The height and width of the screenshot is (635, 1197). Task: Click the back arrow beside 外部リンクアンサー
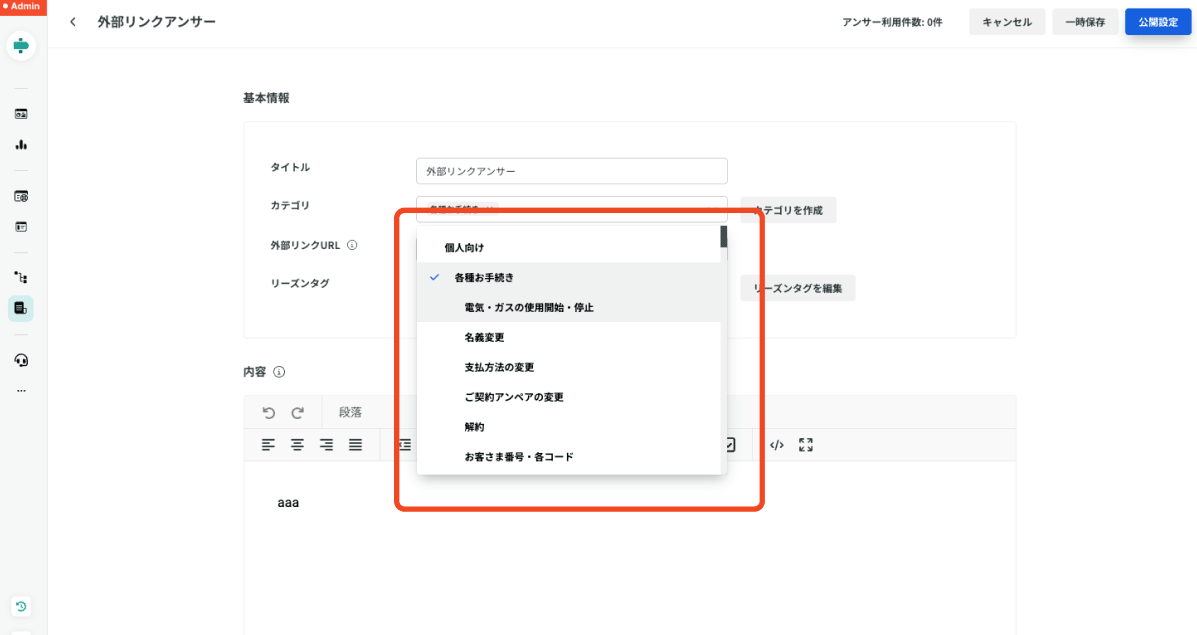click(73, 22)
